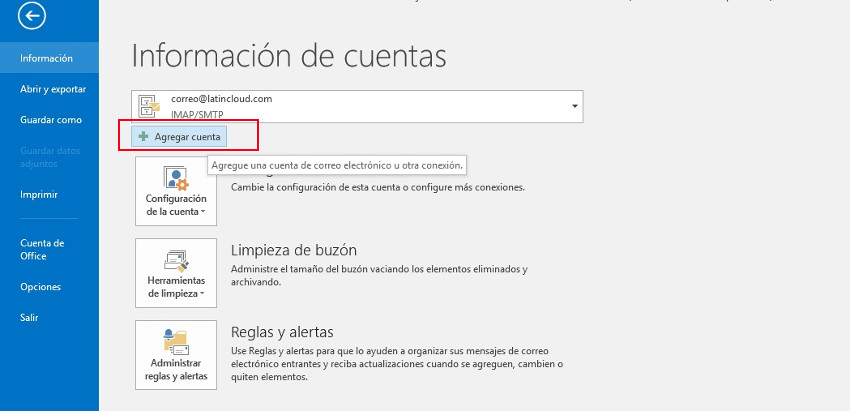Open Opciones from the sidebar
This screenshot has width=850, height=411.
40,287
